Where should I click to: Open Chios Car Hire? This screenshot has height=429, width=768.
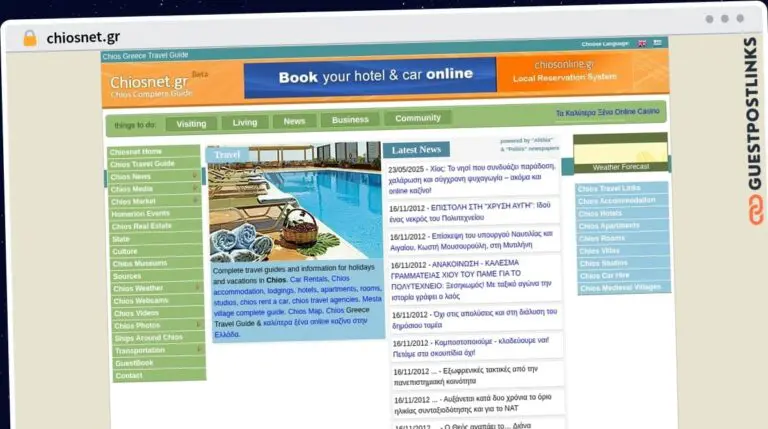coord(624,275)
